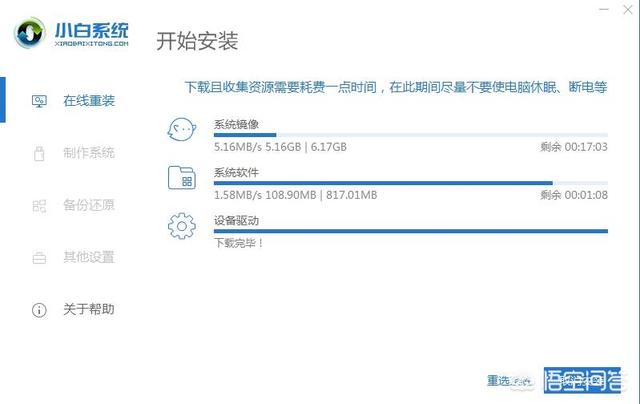Click the 重选 button at the bottom
This screenshot has width=640, height=404.
point(509,381)
